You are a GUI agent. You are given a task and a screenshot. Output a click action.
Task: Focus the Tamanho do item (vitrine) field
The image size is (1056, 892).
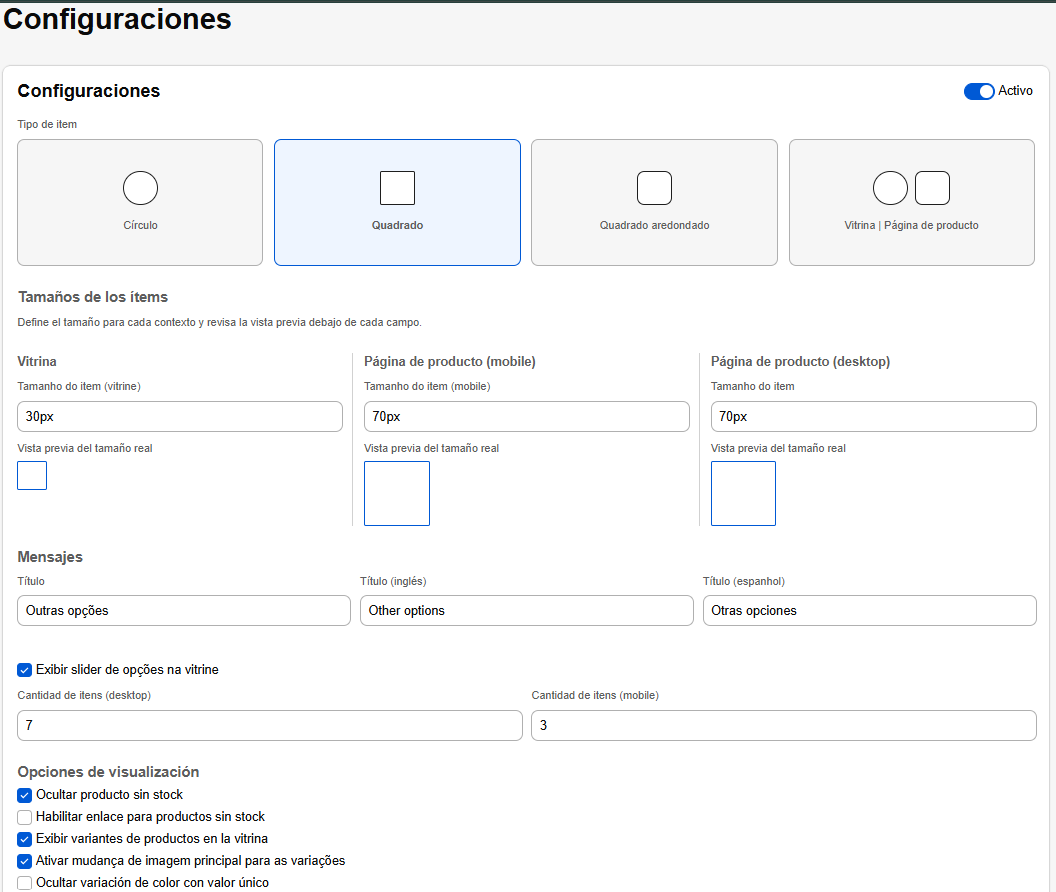[x=180, y=416]
